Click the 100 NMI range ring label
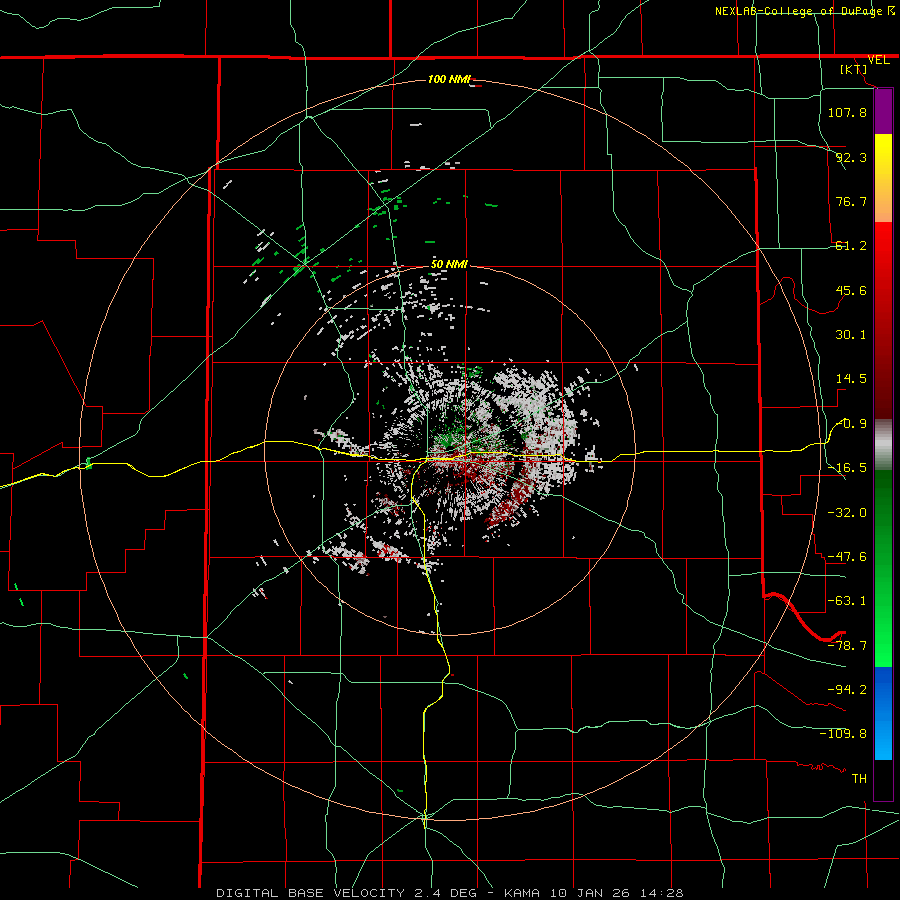 [449, 79]
